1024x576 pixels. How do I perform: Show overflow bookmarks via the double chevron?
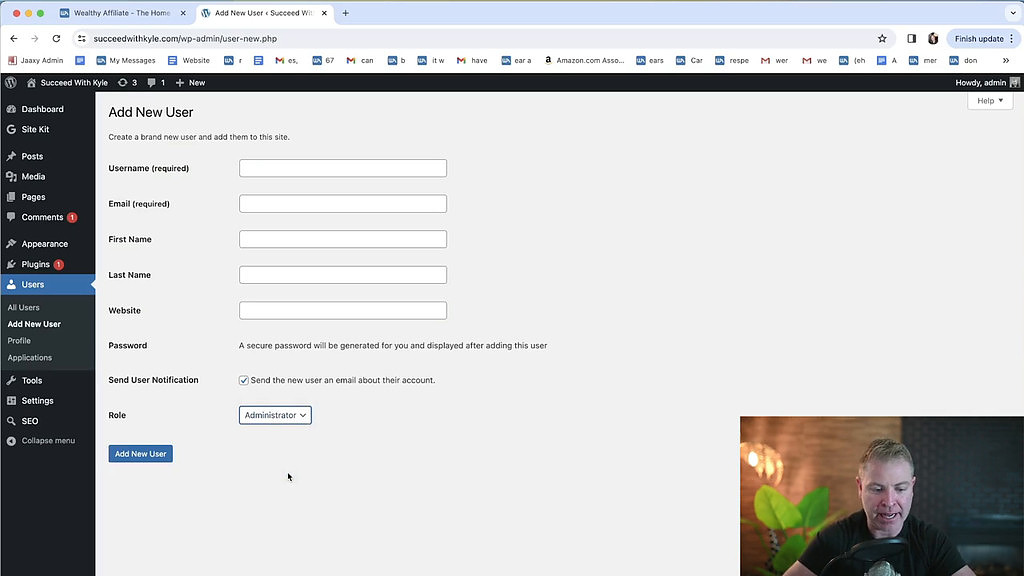point(1008,60)
